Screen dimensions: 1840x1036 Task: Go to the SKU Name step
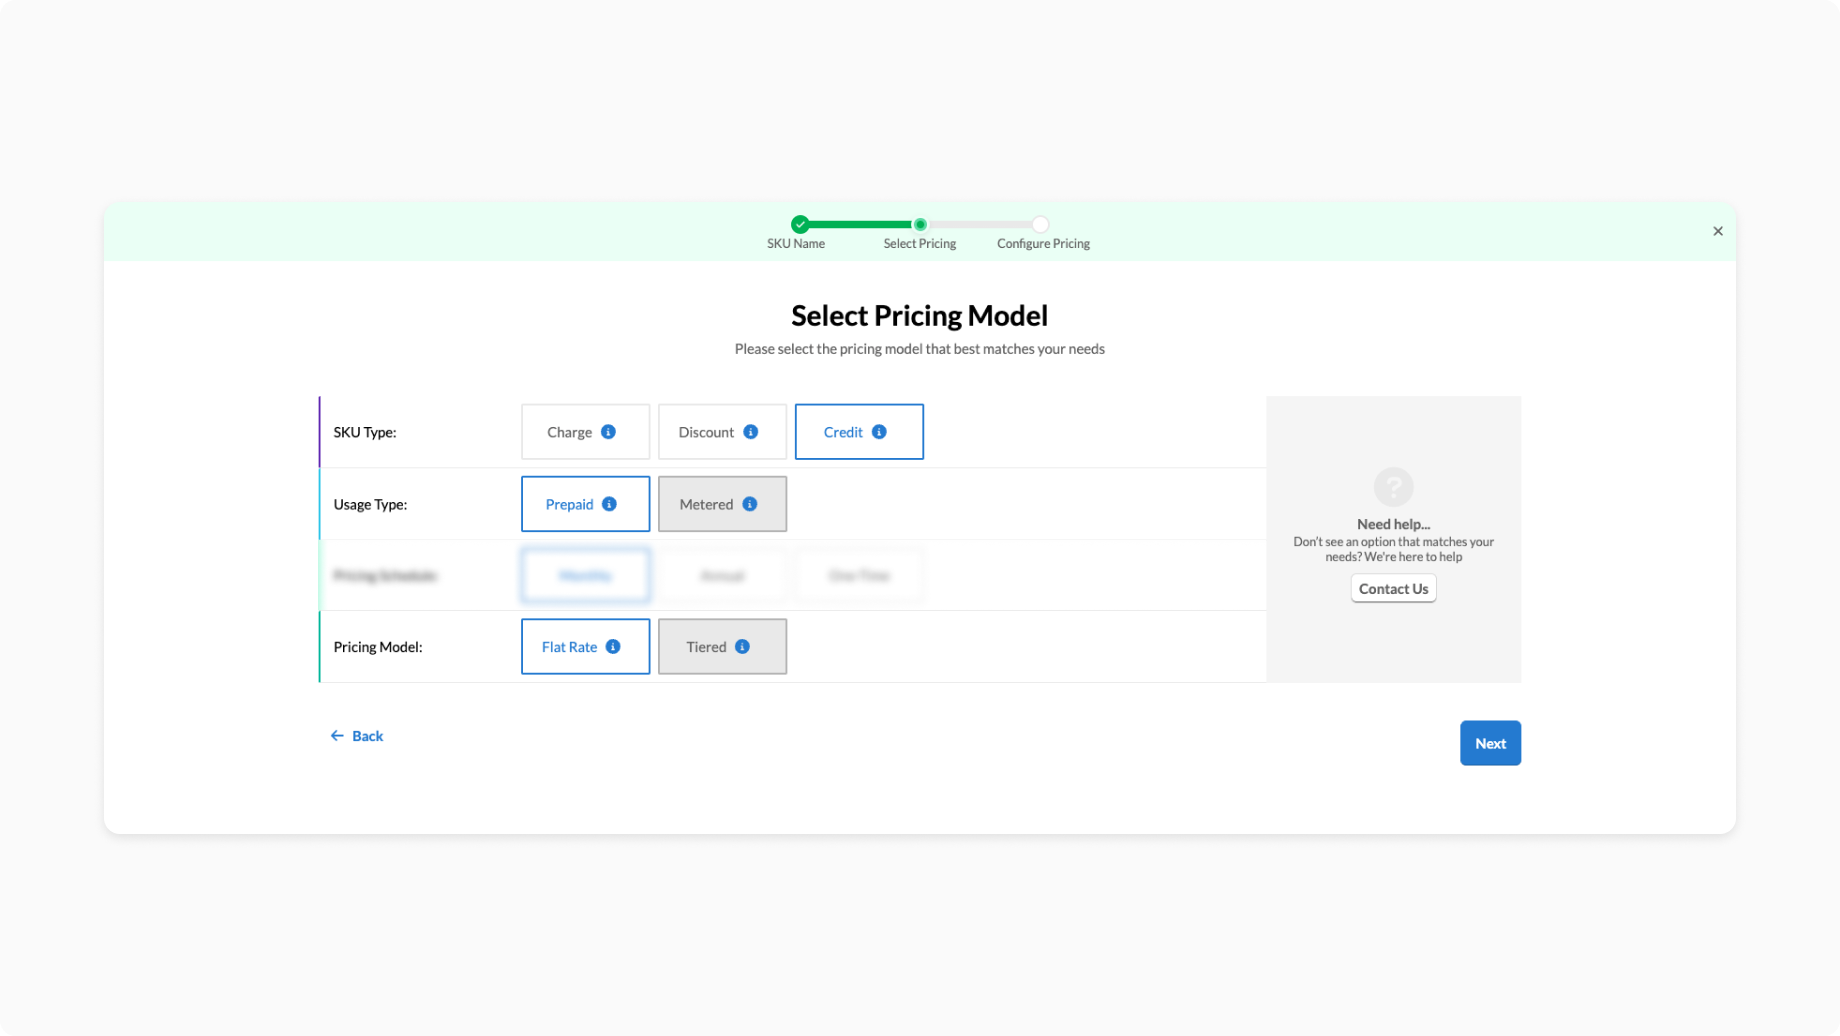pos(799,225)
